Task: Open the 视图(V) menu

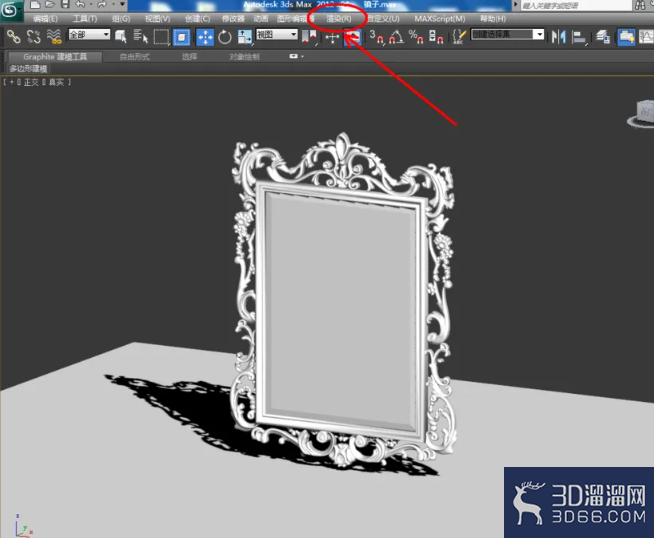Action: point(157,19)
